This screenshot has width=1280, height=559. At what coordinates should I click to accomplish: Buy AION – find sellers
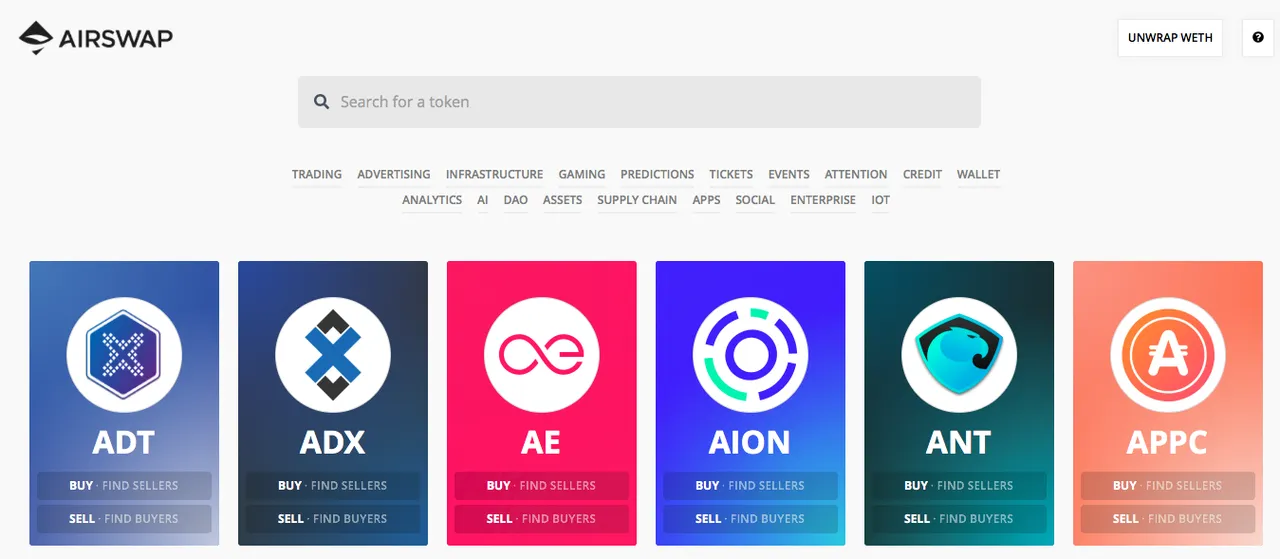click(750, 486)
